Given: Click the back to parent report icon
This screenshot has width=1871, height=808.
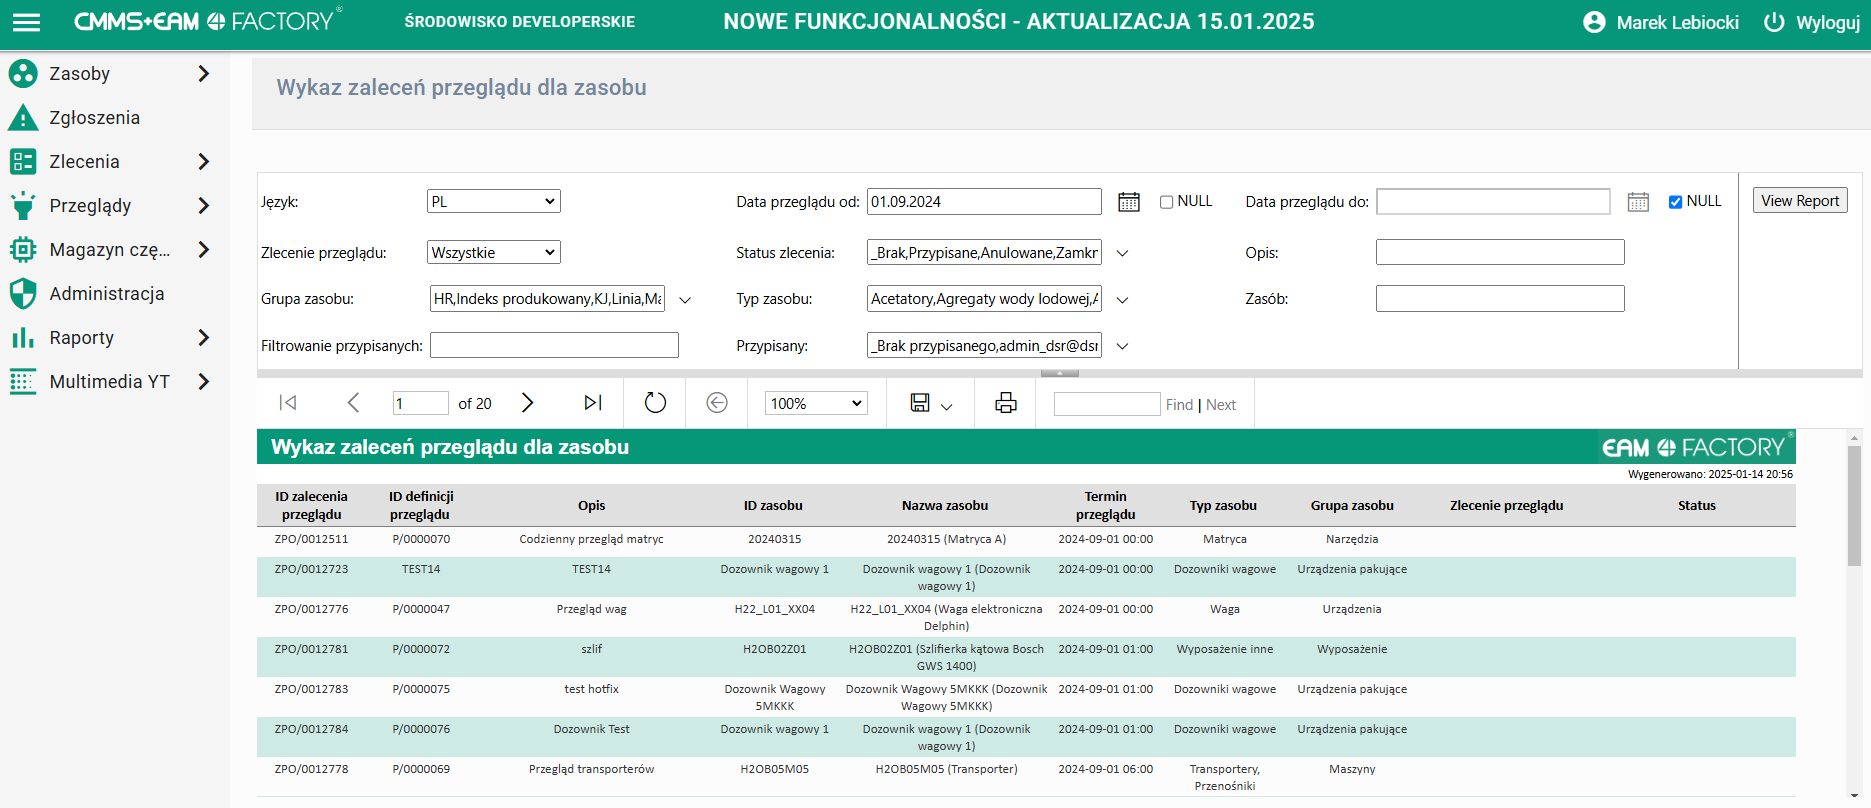Looking at the screenshot, I should (x=717, y=403).
